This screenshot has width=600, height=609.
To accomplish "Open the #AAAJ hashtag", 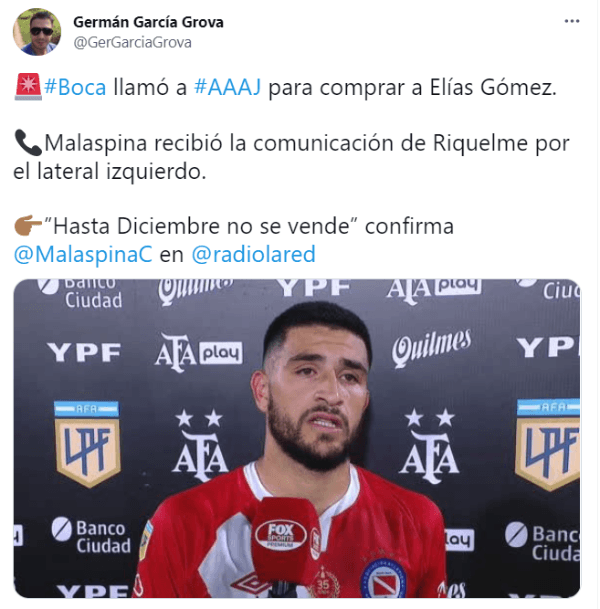I will click(x=227, y=87).
